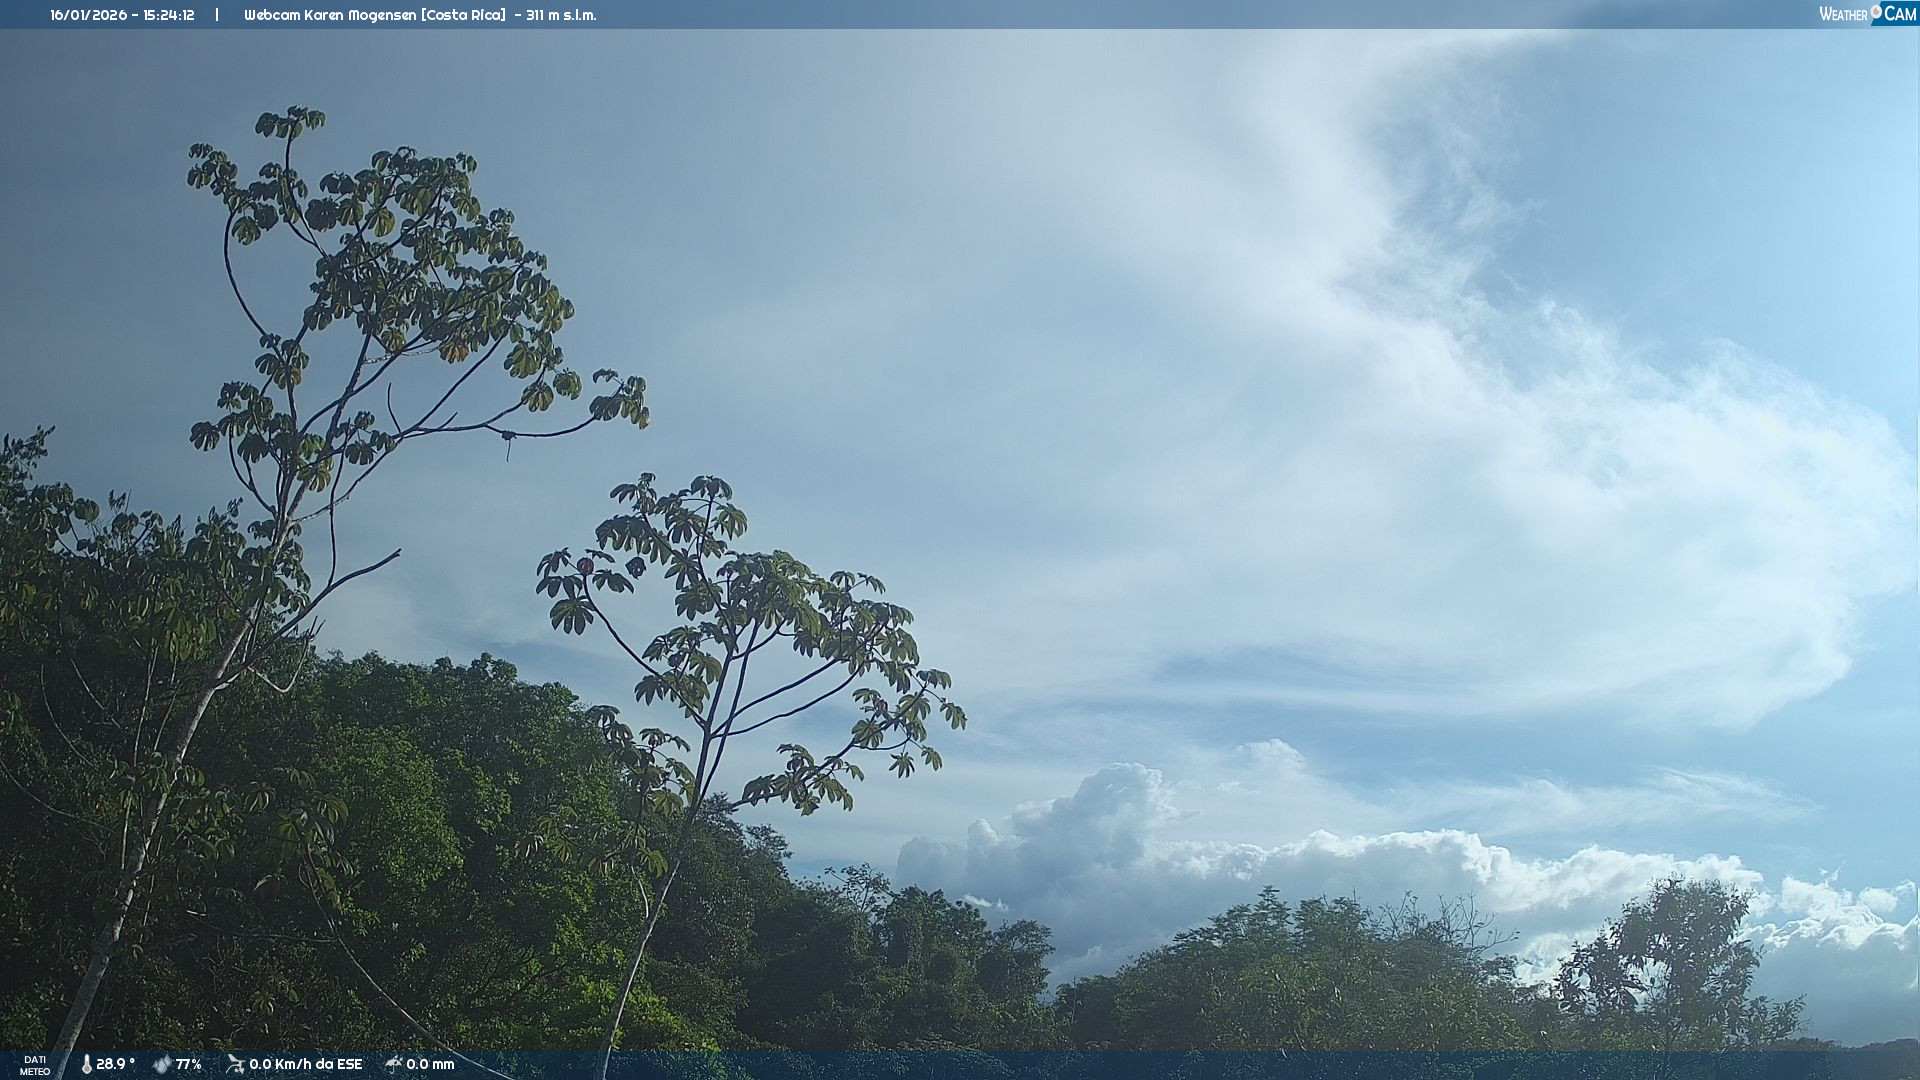The width and height of the screenshot is (1920, 1080).
Task: Click the WeatherCam camera lens logo icon
Action: tap(1876, 12)
